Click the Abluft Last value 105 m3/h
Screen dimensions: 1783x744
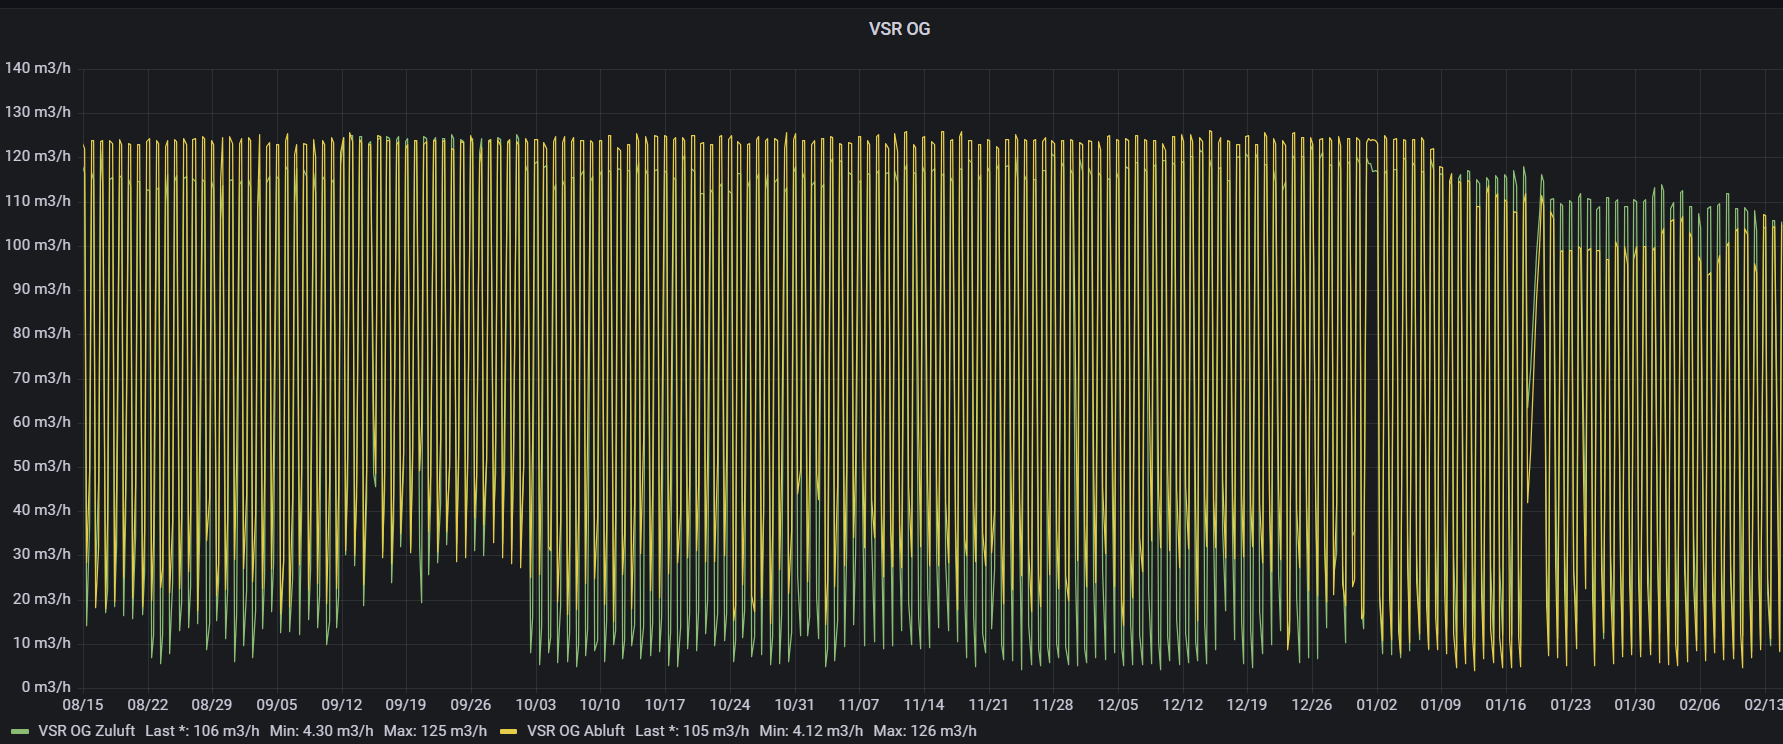coord(691,731)
